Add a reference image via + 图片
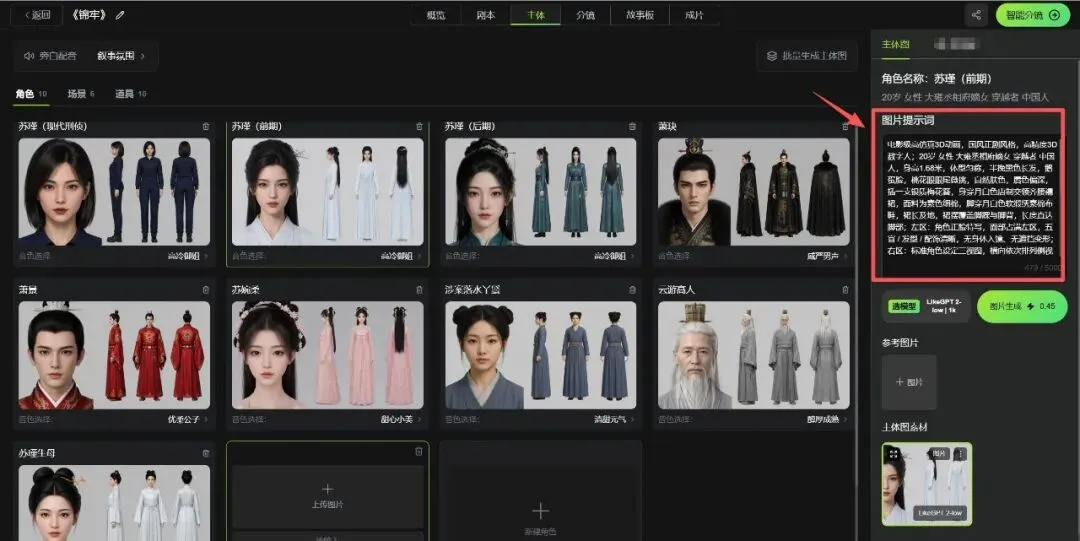This screenshot has height=541, width=1080. pyautogui.click(x=909, y=382)
